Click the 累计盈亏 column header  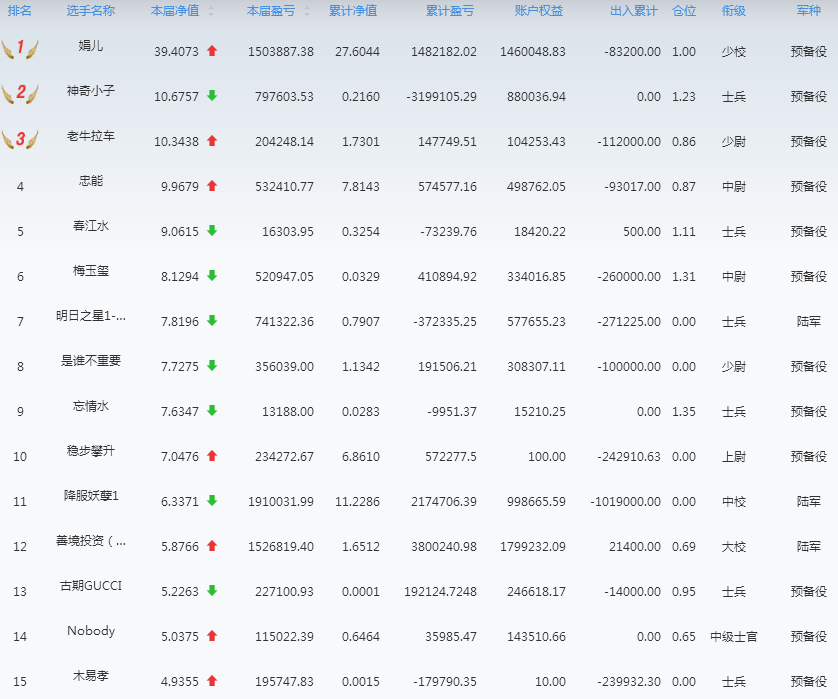coord(449,12)
